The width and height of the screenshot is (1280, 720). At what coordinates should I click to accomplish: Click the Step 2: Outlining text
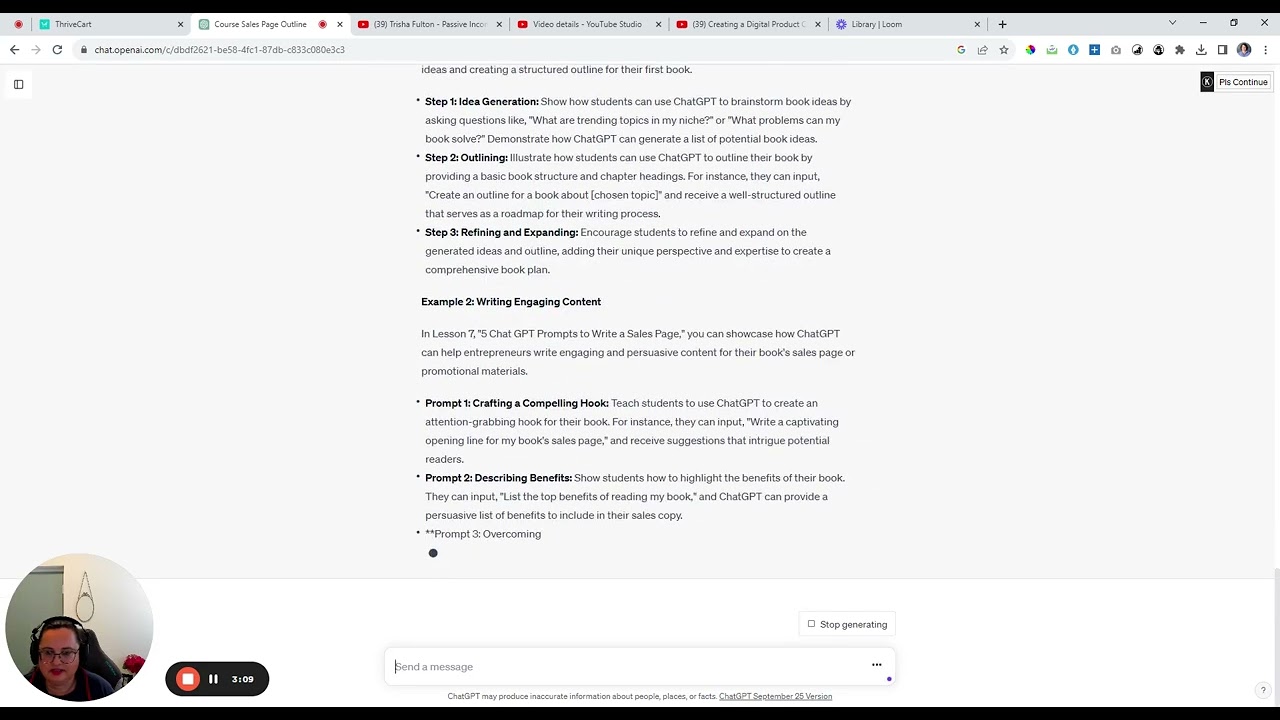pyautogui.click(x=466, y=158)
